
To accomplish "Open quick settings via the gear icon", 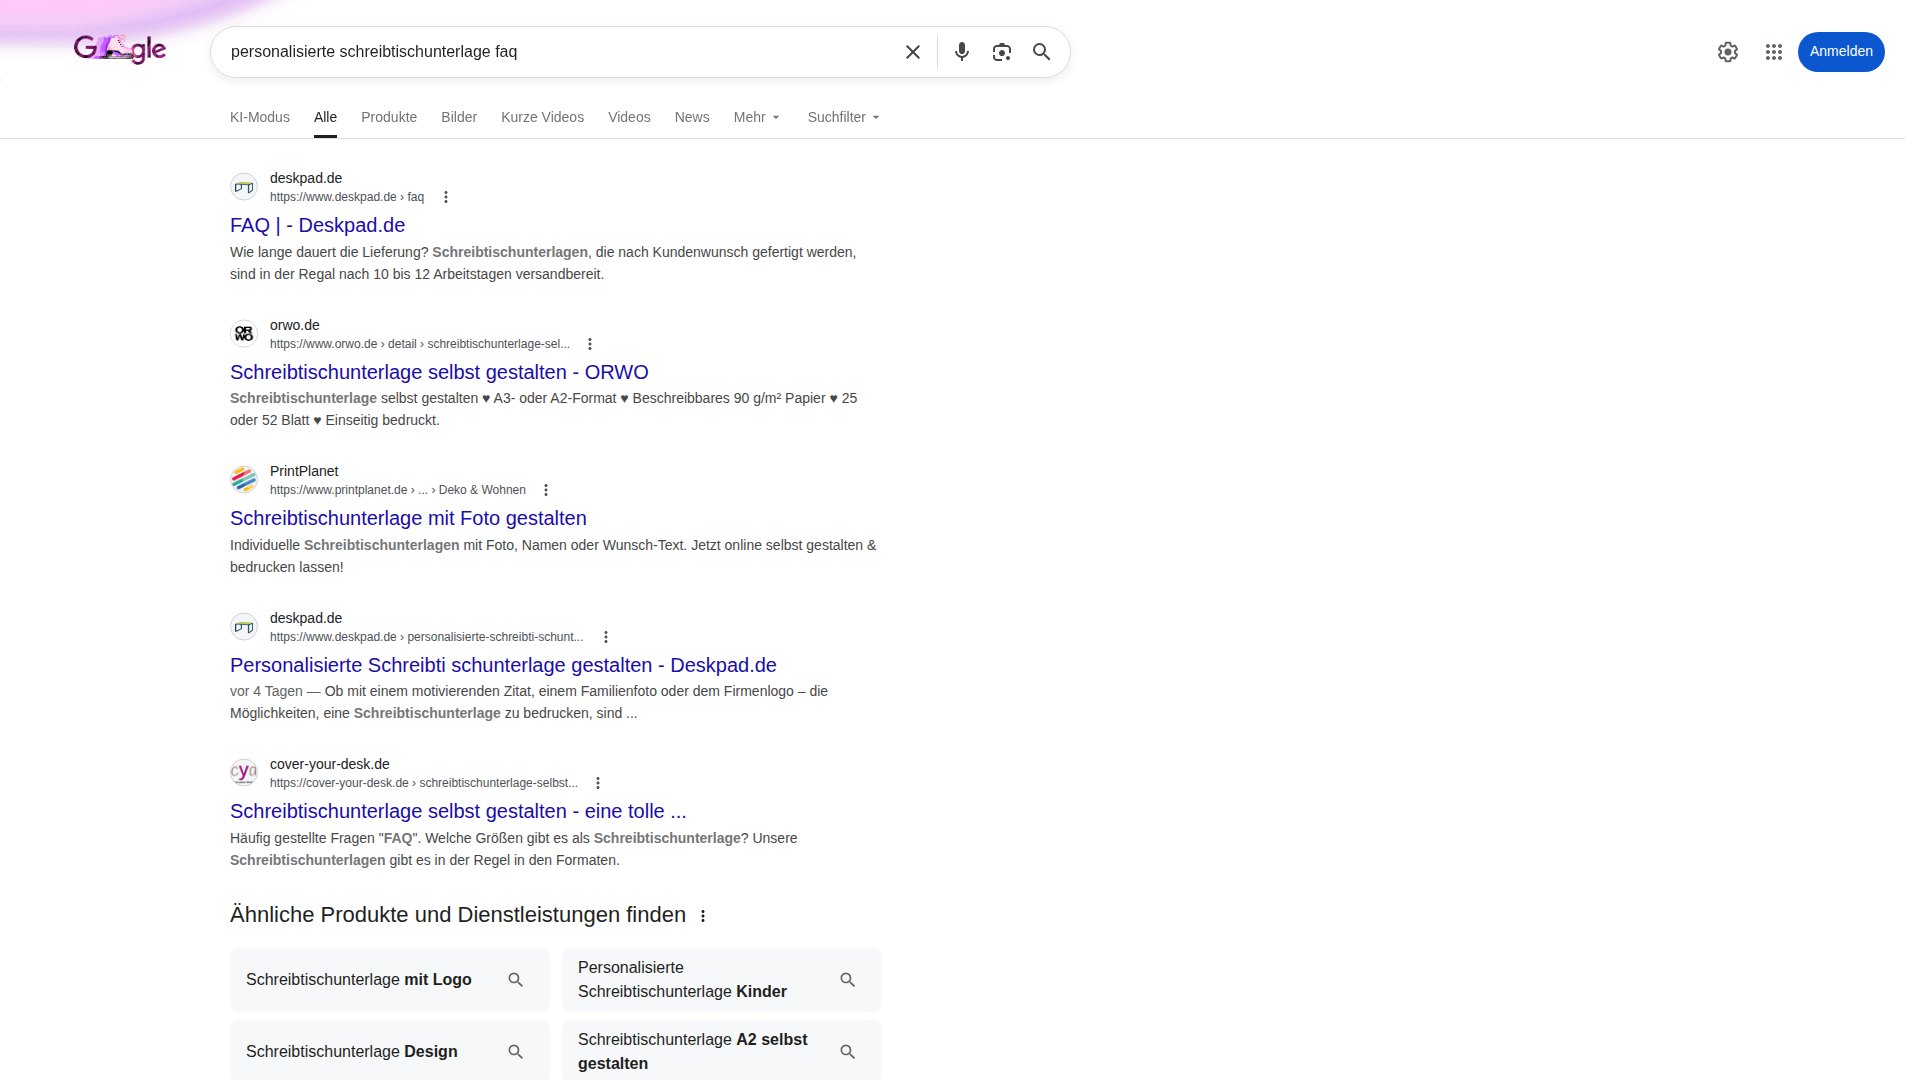I will 1728,51.
